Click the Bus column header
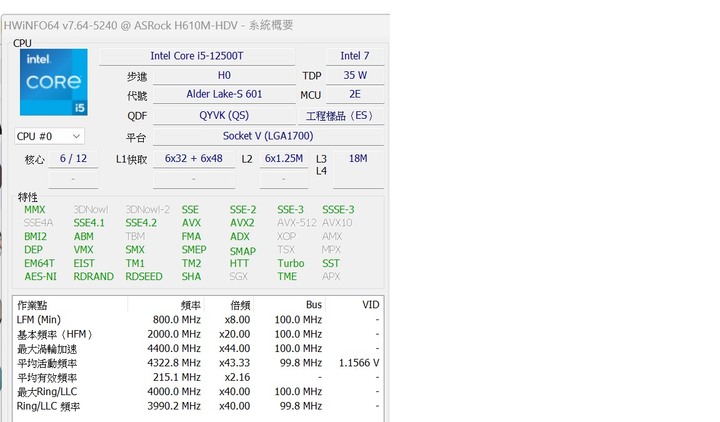This screenshot has height=422, width=720. coord(289,305)
